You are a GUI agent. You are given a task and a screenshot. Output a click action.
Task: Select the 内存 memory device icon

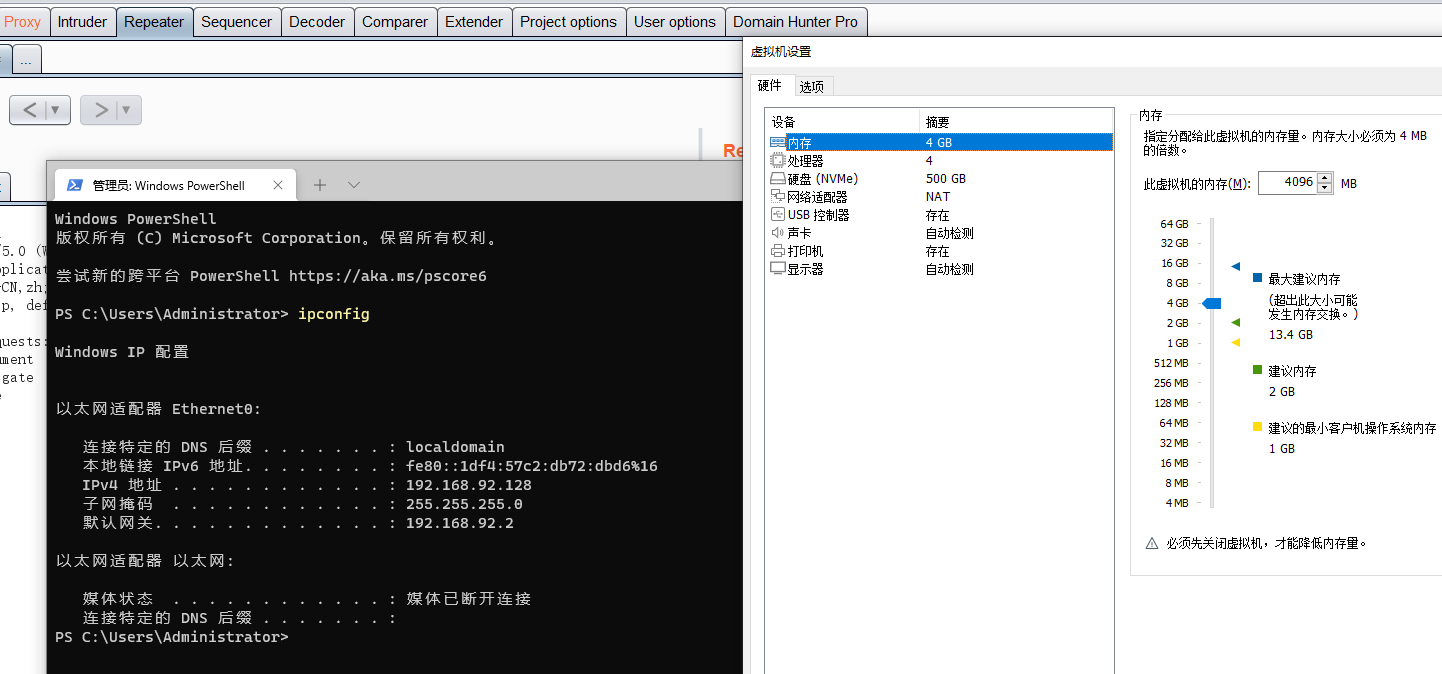point(777,143)
